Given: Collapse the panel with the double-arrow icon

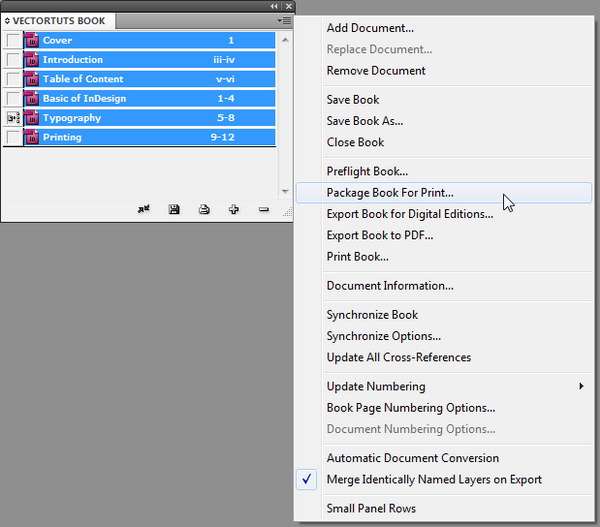Looking at the screenshot, I should pyautogui.click(x=274, y=6).
